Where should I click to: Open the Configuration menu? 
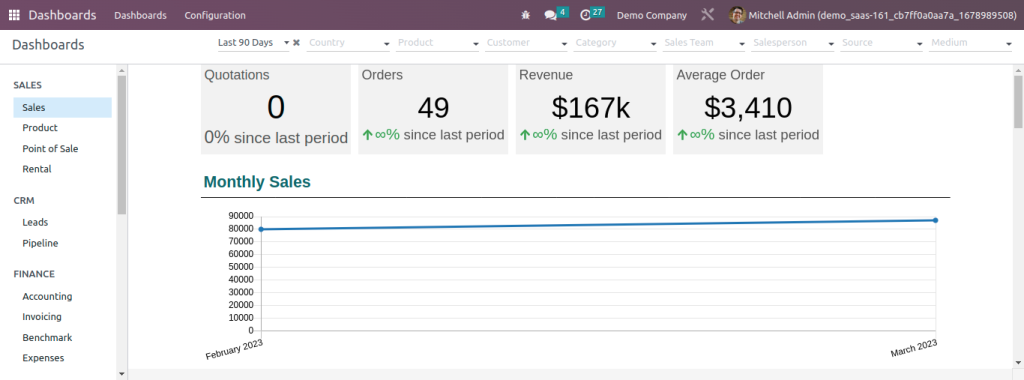[x=215, y=15]
